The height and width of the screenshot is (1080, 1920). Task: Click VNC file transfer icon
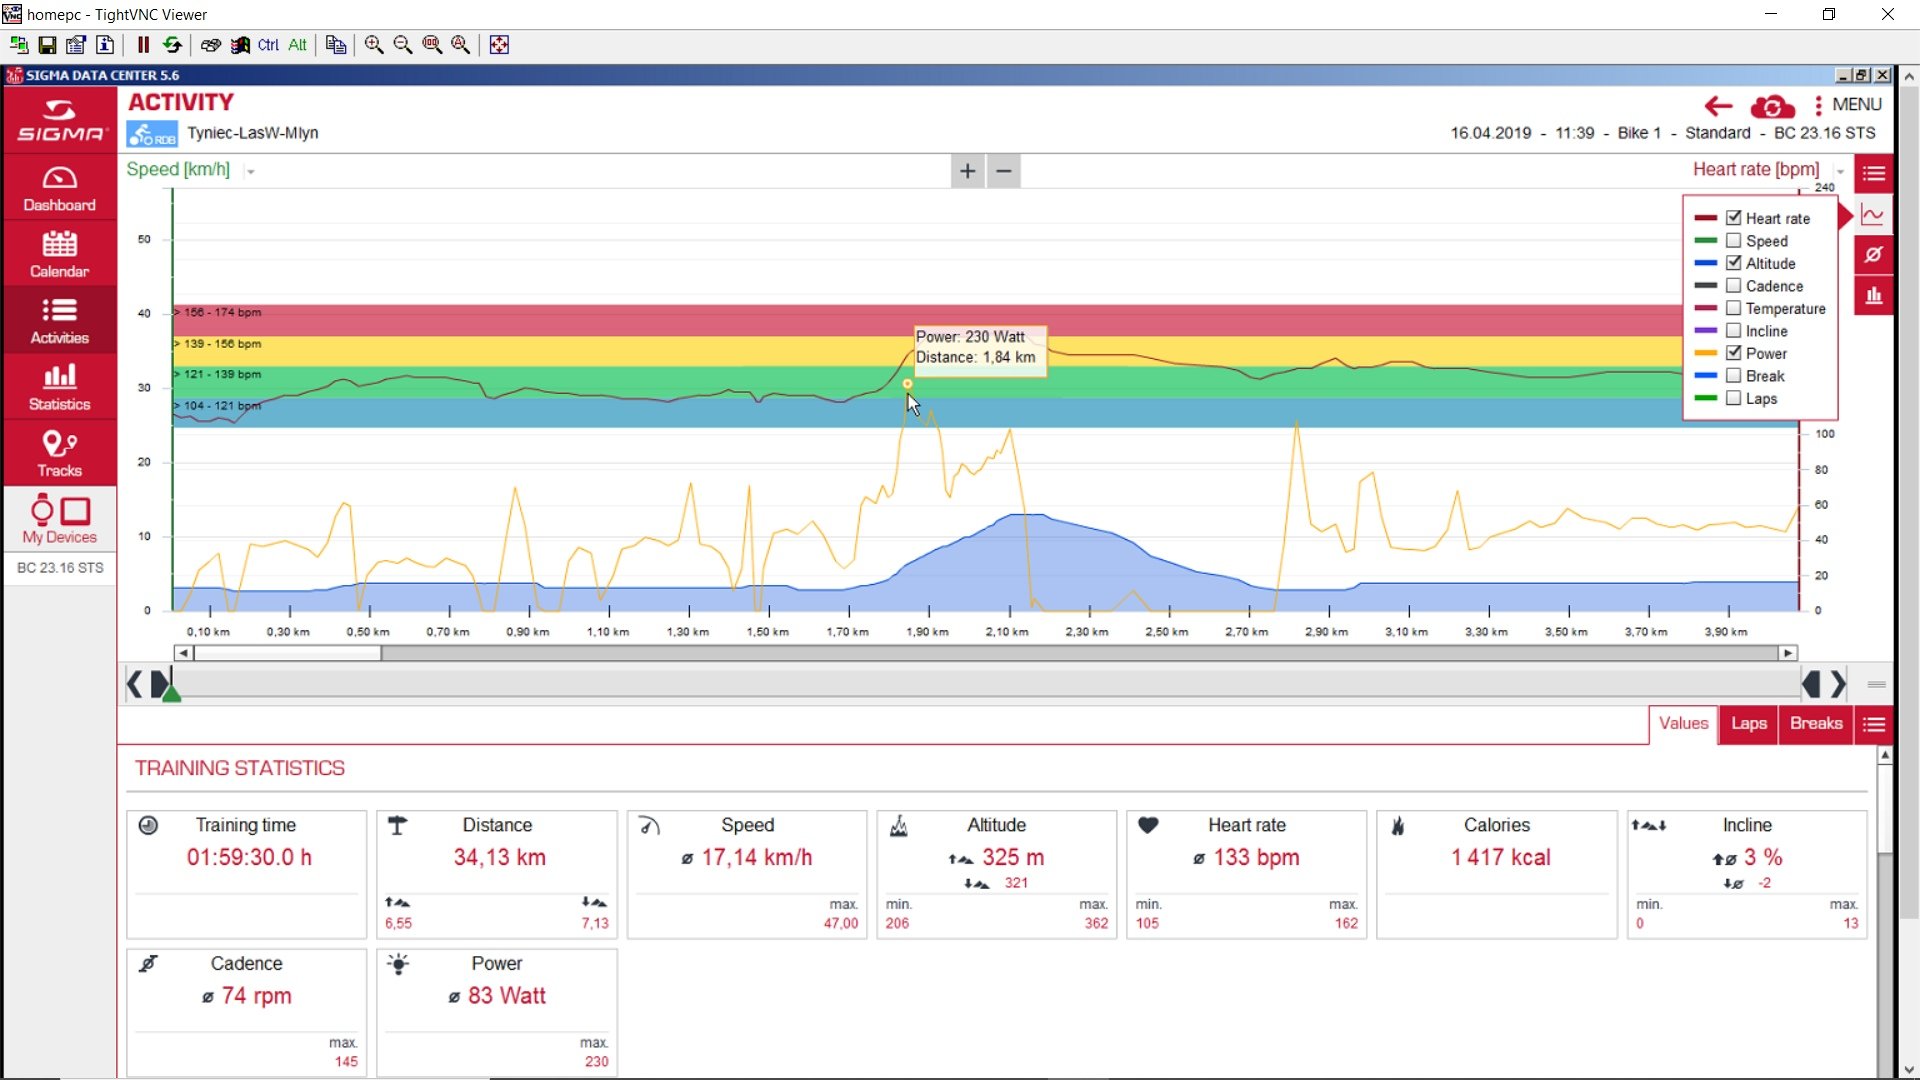click(x=336, y=45)
